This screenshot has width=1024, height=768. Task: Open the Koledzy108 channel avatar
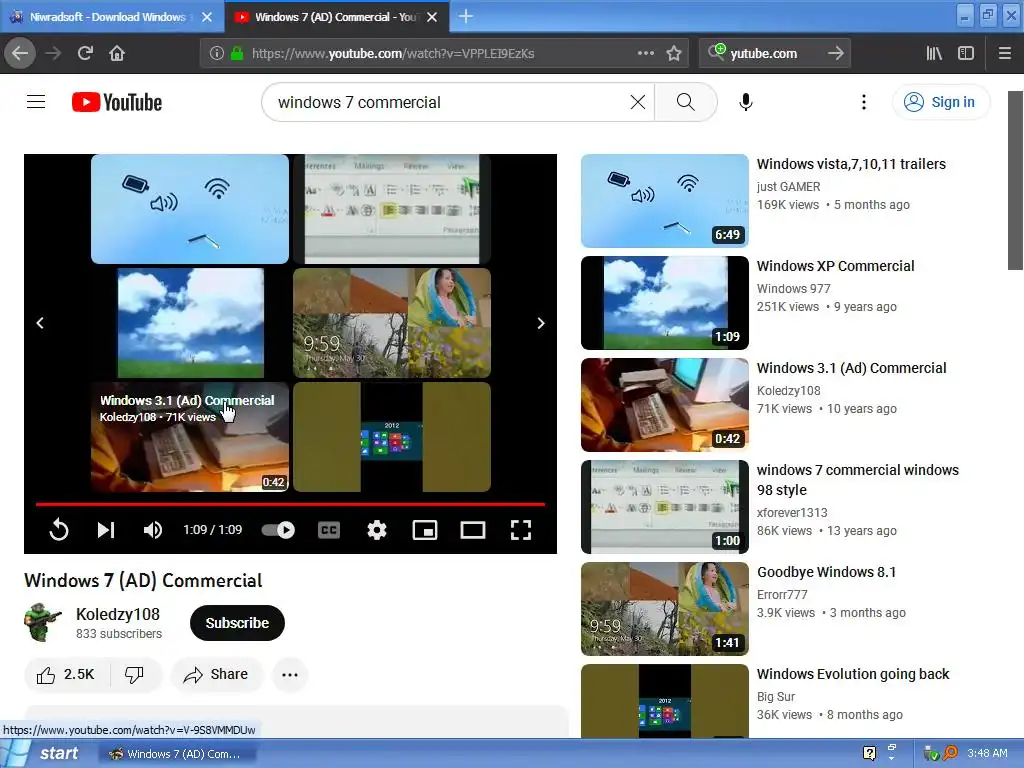pyautogui.click(x=42, y=622)
